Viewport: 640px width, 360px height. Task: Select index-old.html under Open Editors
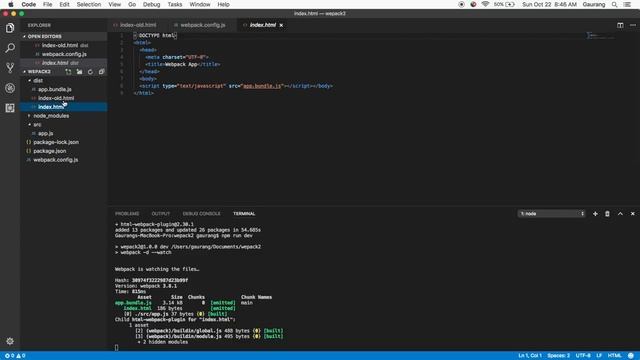60,45
